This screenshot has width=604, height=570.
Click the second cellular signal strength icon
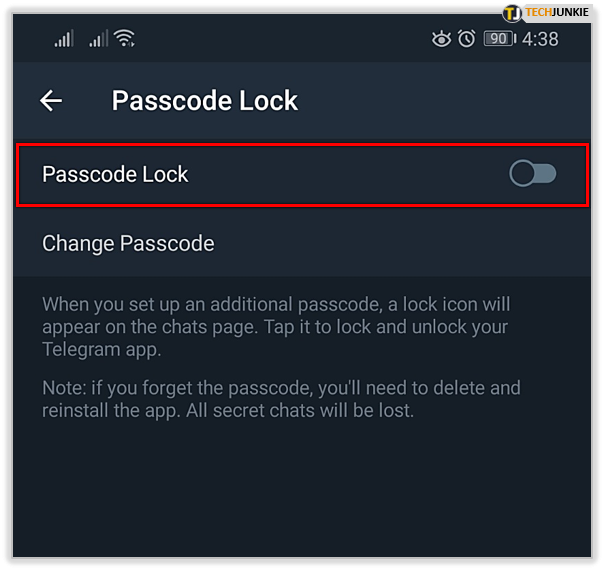[x=98, y=39]
